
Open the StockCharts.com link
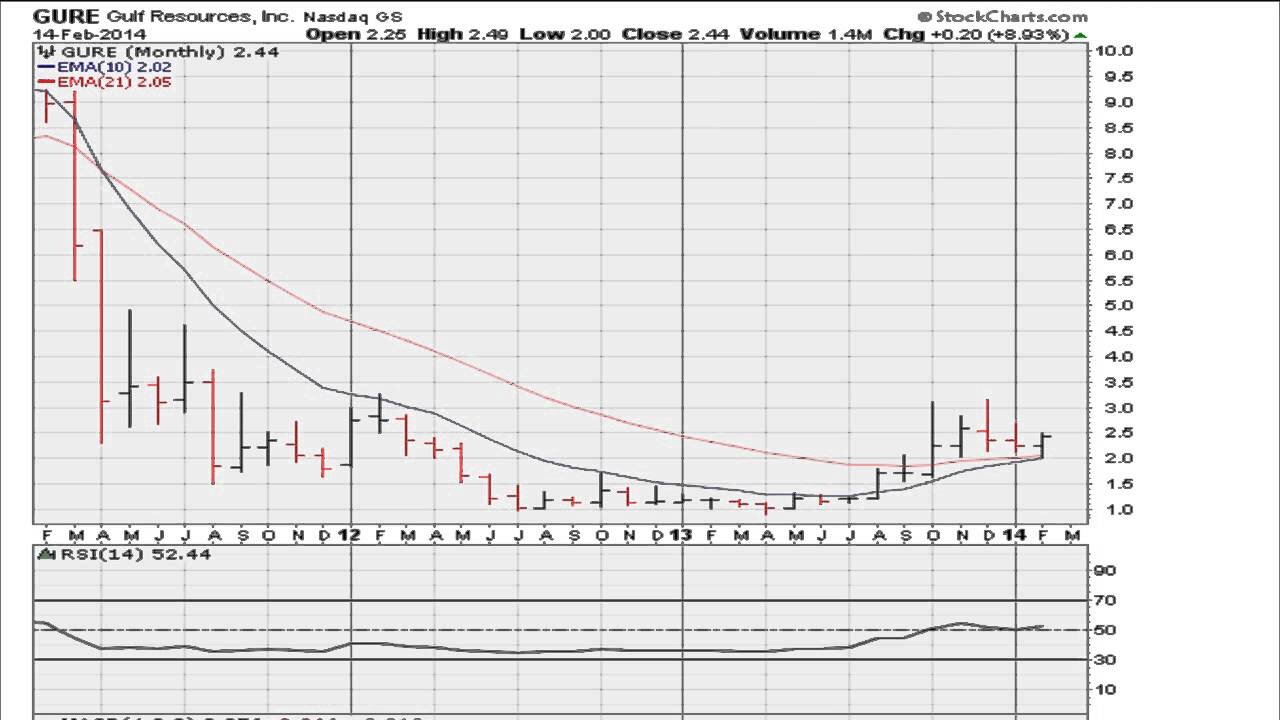pos(1010,17)
